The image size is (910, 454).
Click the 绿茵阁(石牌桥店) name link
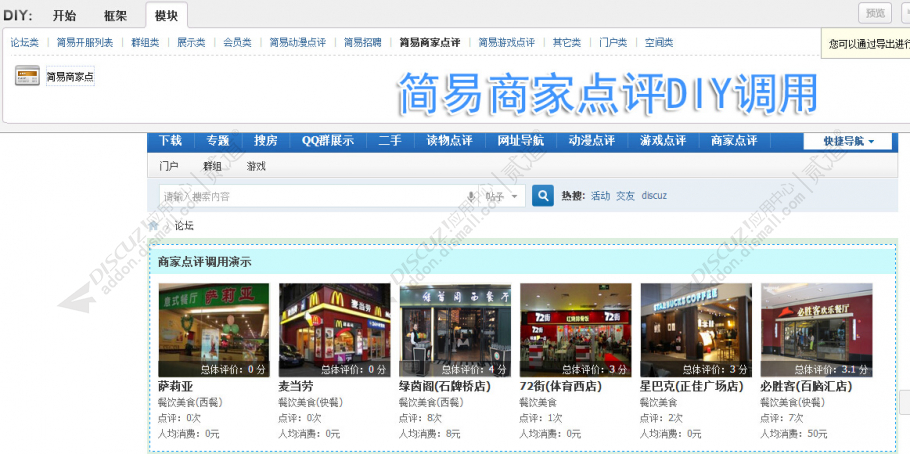pos(445,386)
